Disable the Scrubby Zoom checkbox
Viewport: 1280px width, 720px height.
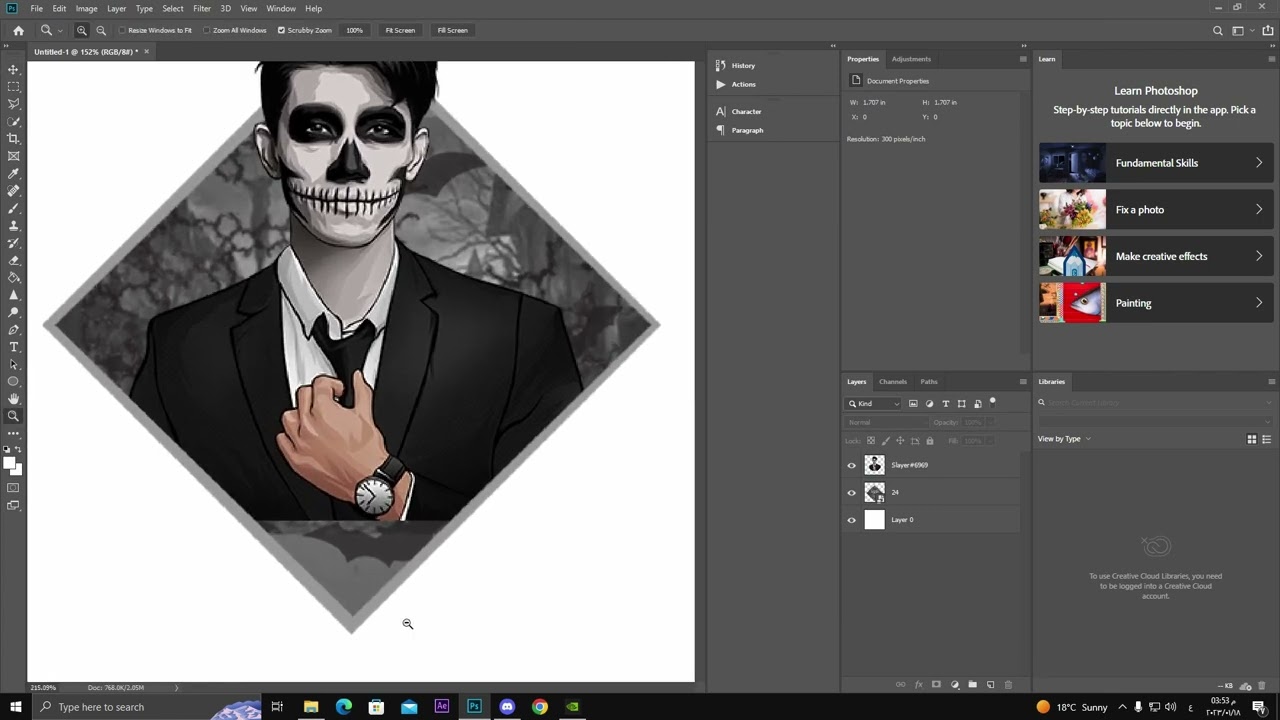point(281,30)
